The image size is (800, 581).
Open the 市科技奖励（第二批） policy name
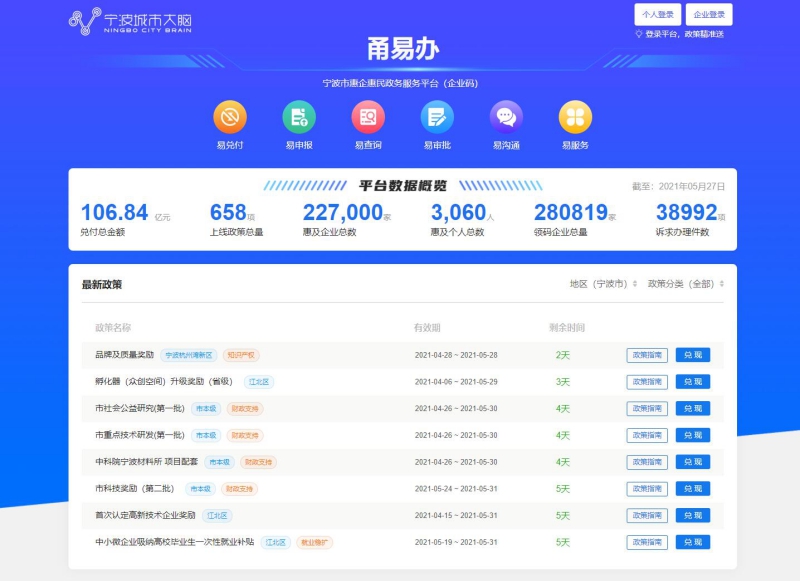point(135,488)
